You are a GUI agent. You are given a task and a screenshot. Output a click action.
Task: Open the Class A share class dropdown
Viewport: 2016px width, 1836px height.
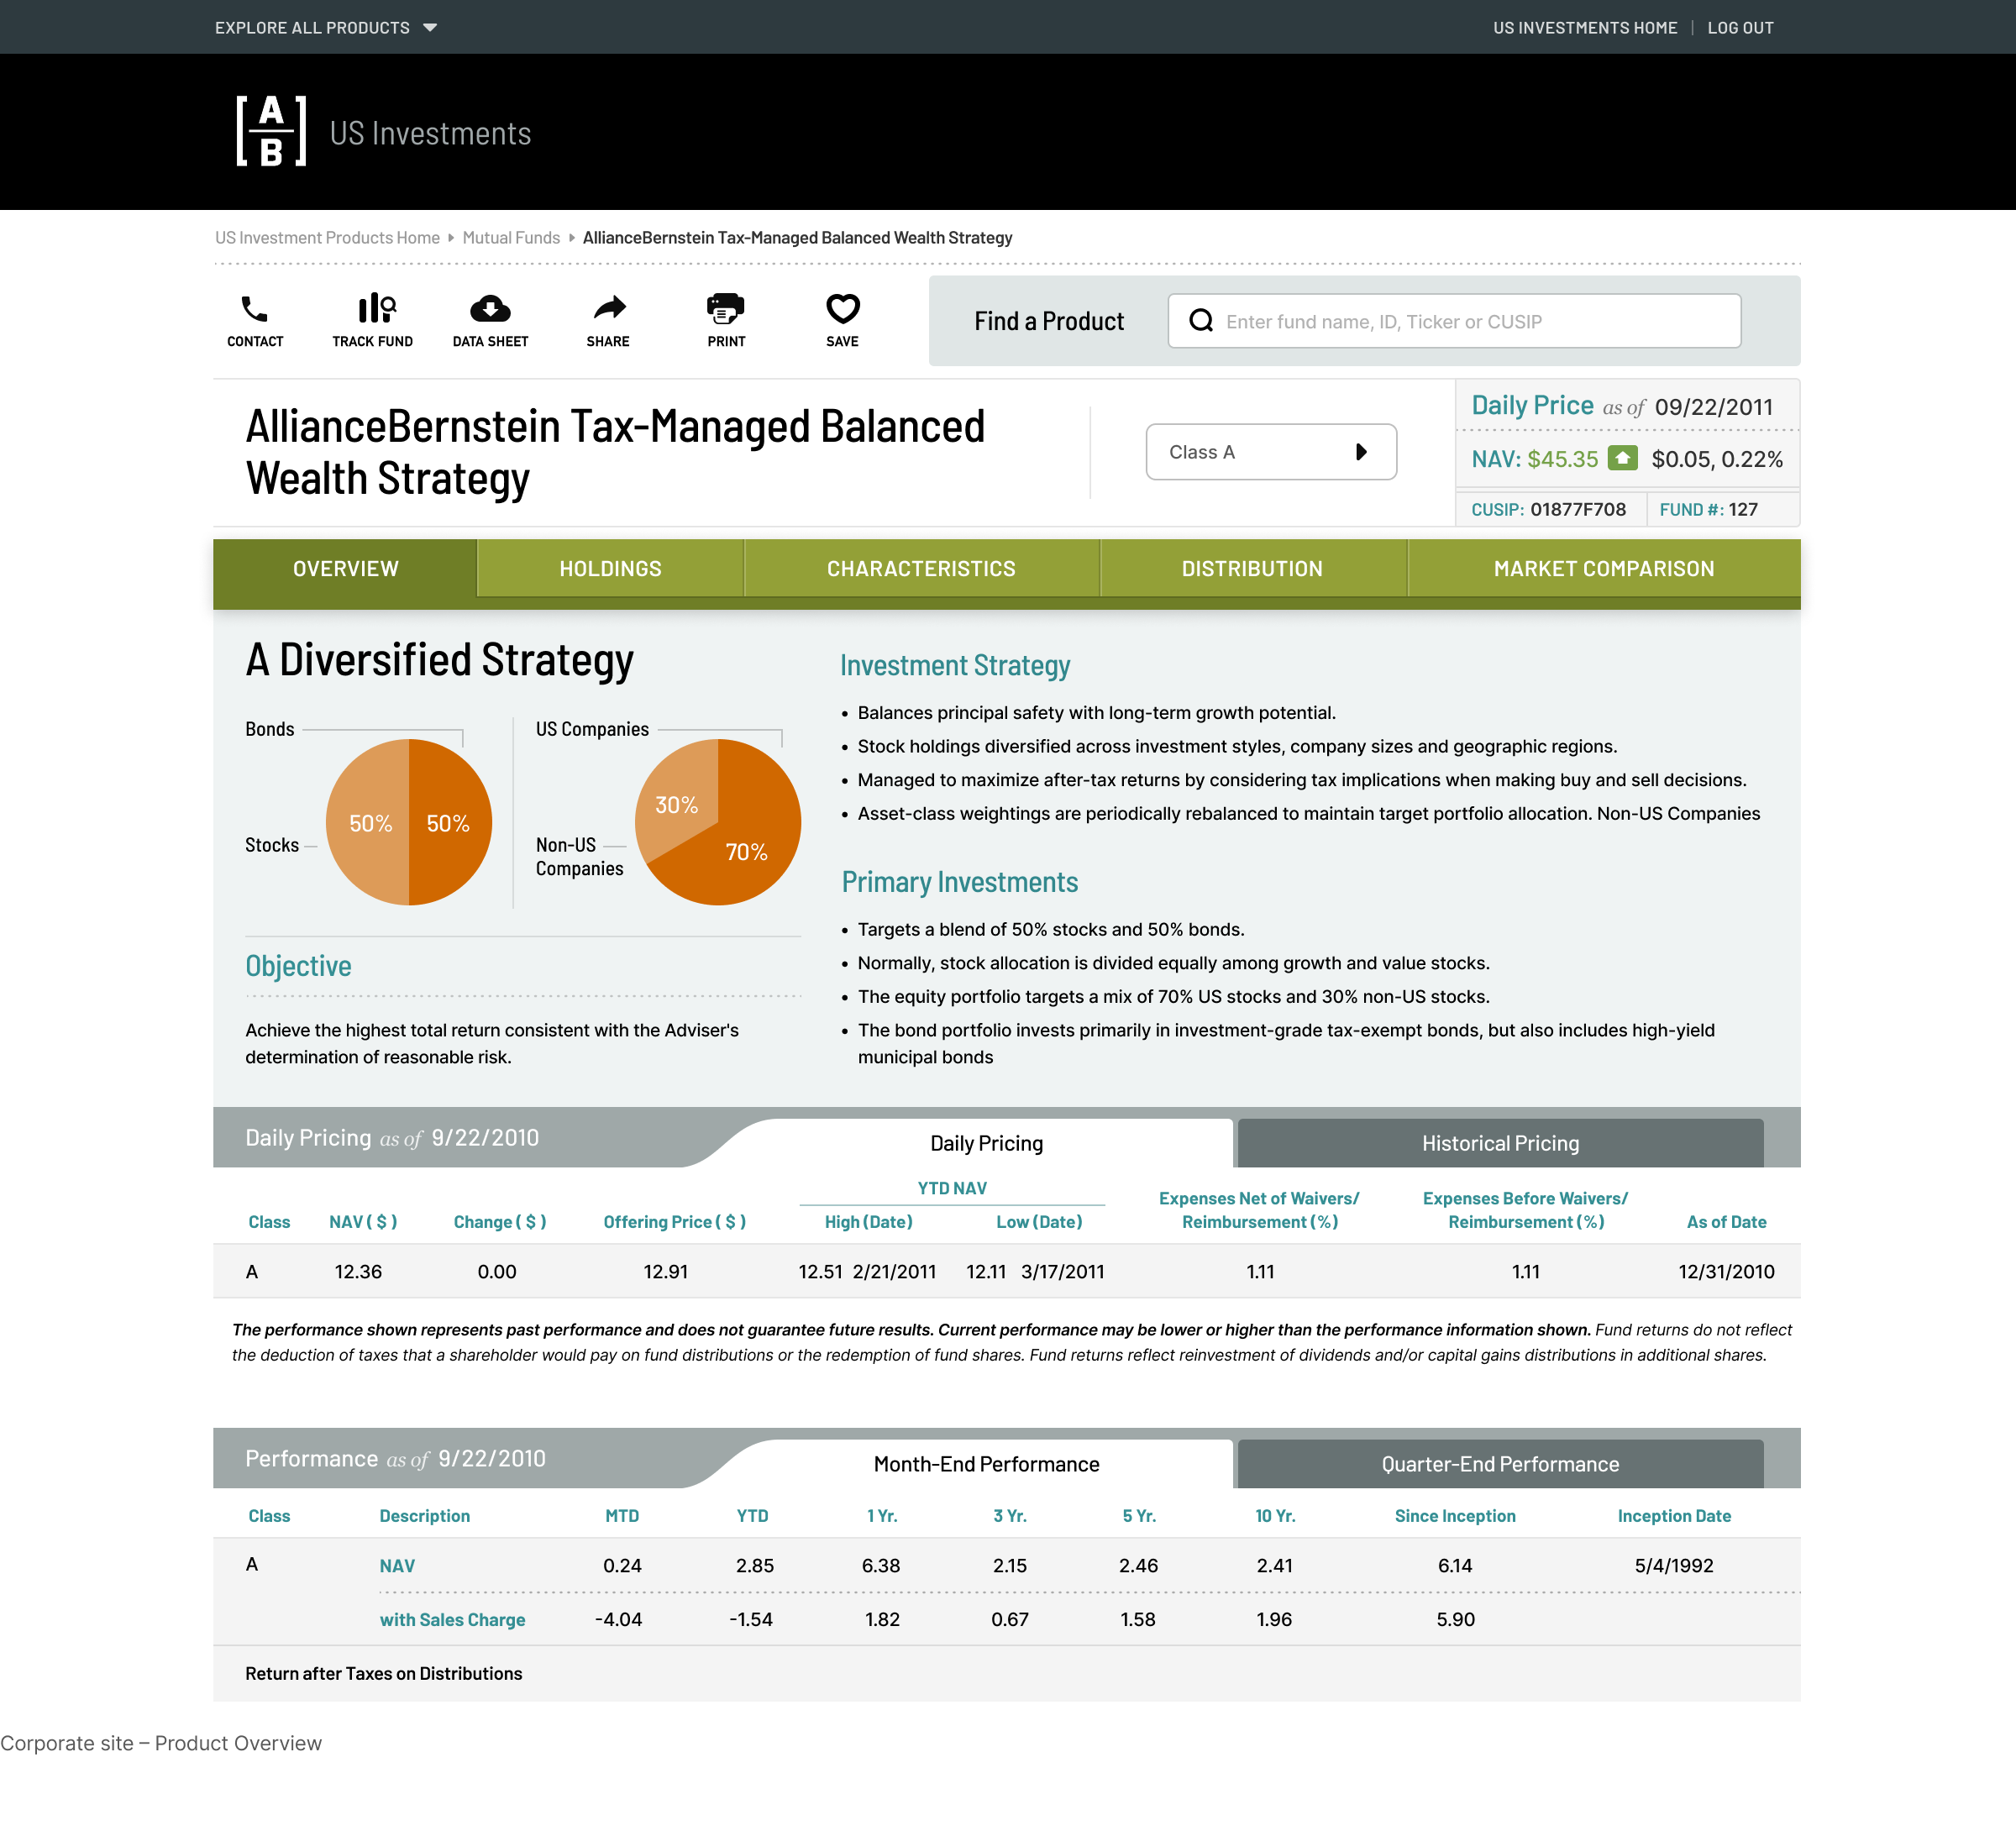[x=1271, y=452]
